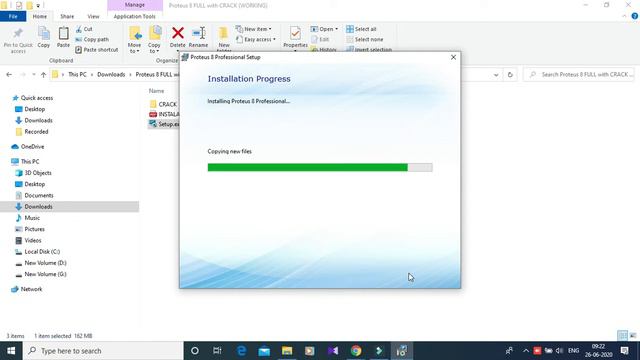This screenshot has width=640, height=360.
Task: Select Documents in navigation pane
Action: (39, 196)
